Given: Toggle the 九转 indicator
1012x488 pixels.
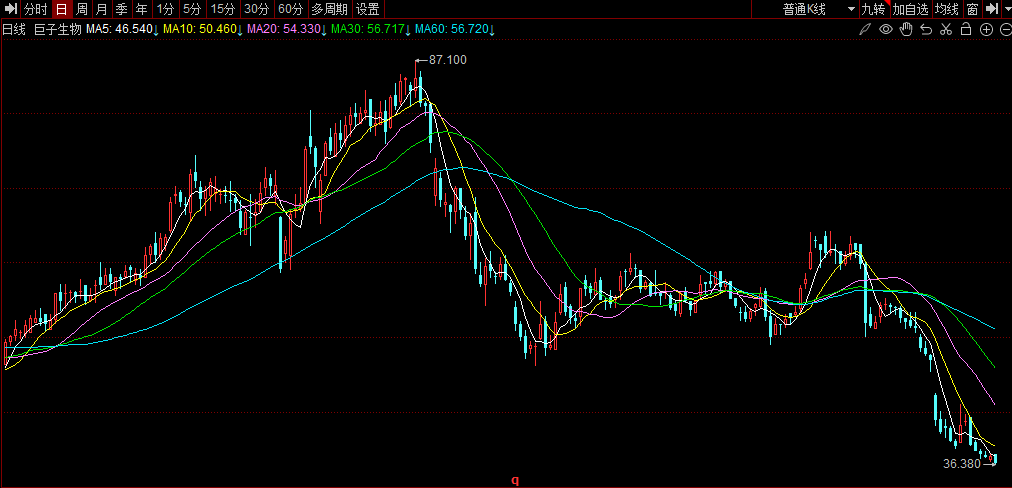Looking at the screenshot, I should tap(873, 9).
